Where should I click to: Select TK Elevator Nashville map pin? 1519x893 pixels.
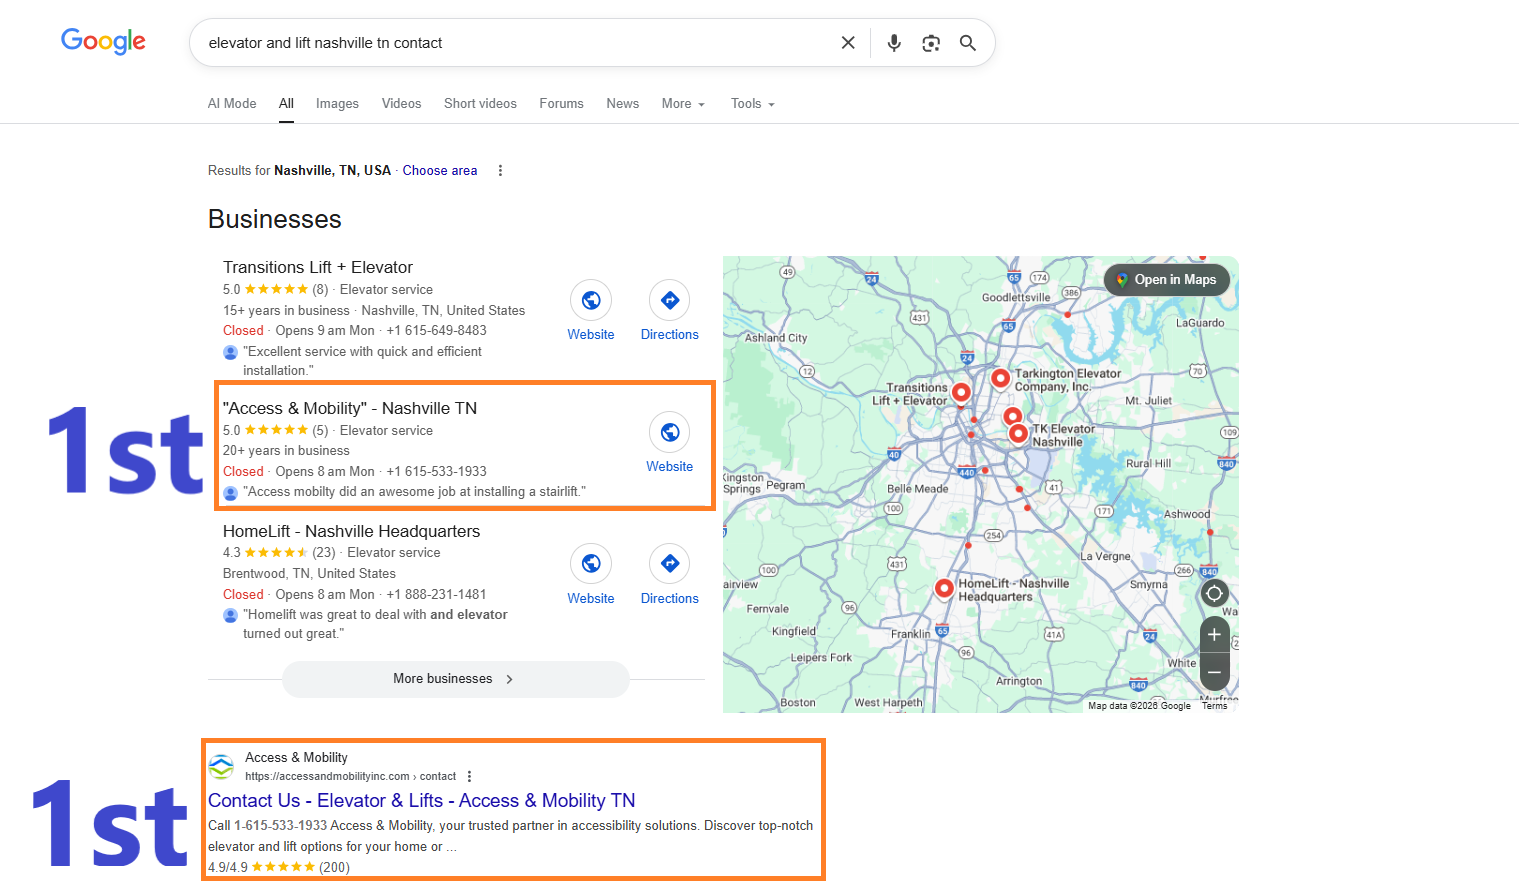[x=1018, y=433]
